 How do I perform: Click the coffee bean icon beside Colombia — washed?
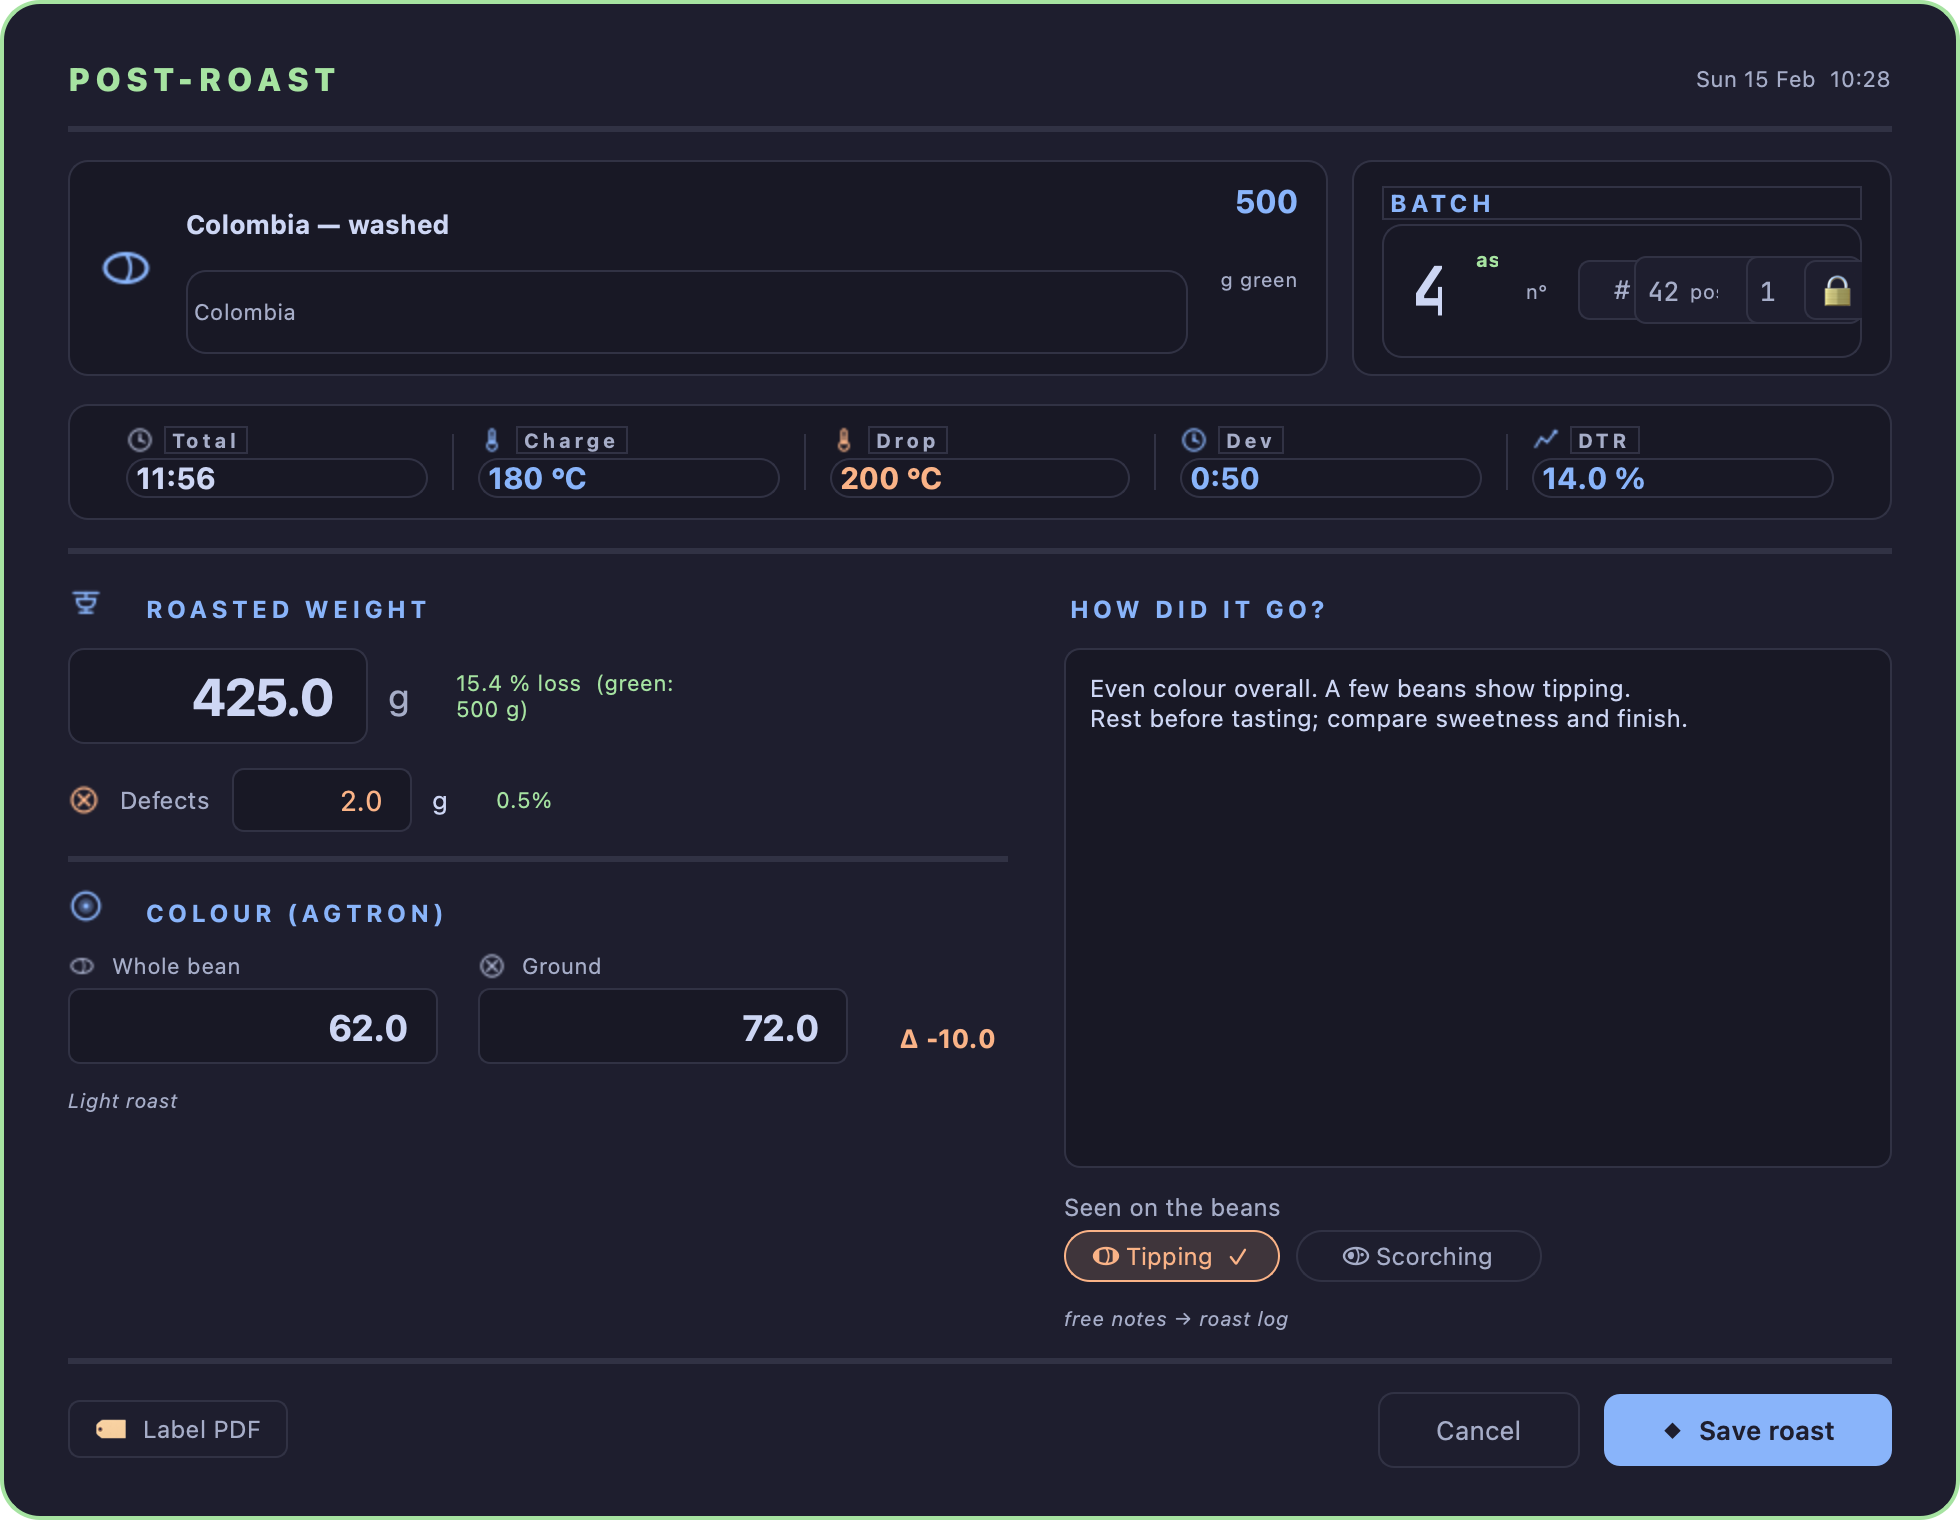(126, 268)
